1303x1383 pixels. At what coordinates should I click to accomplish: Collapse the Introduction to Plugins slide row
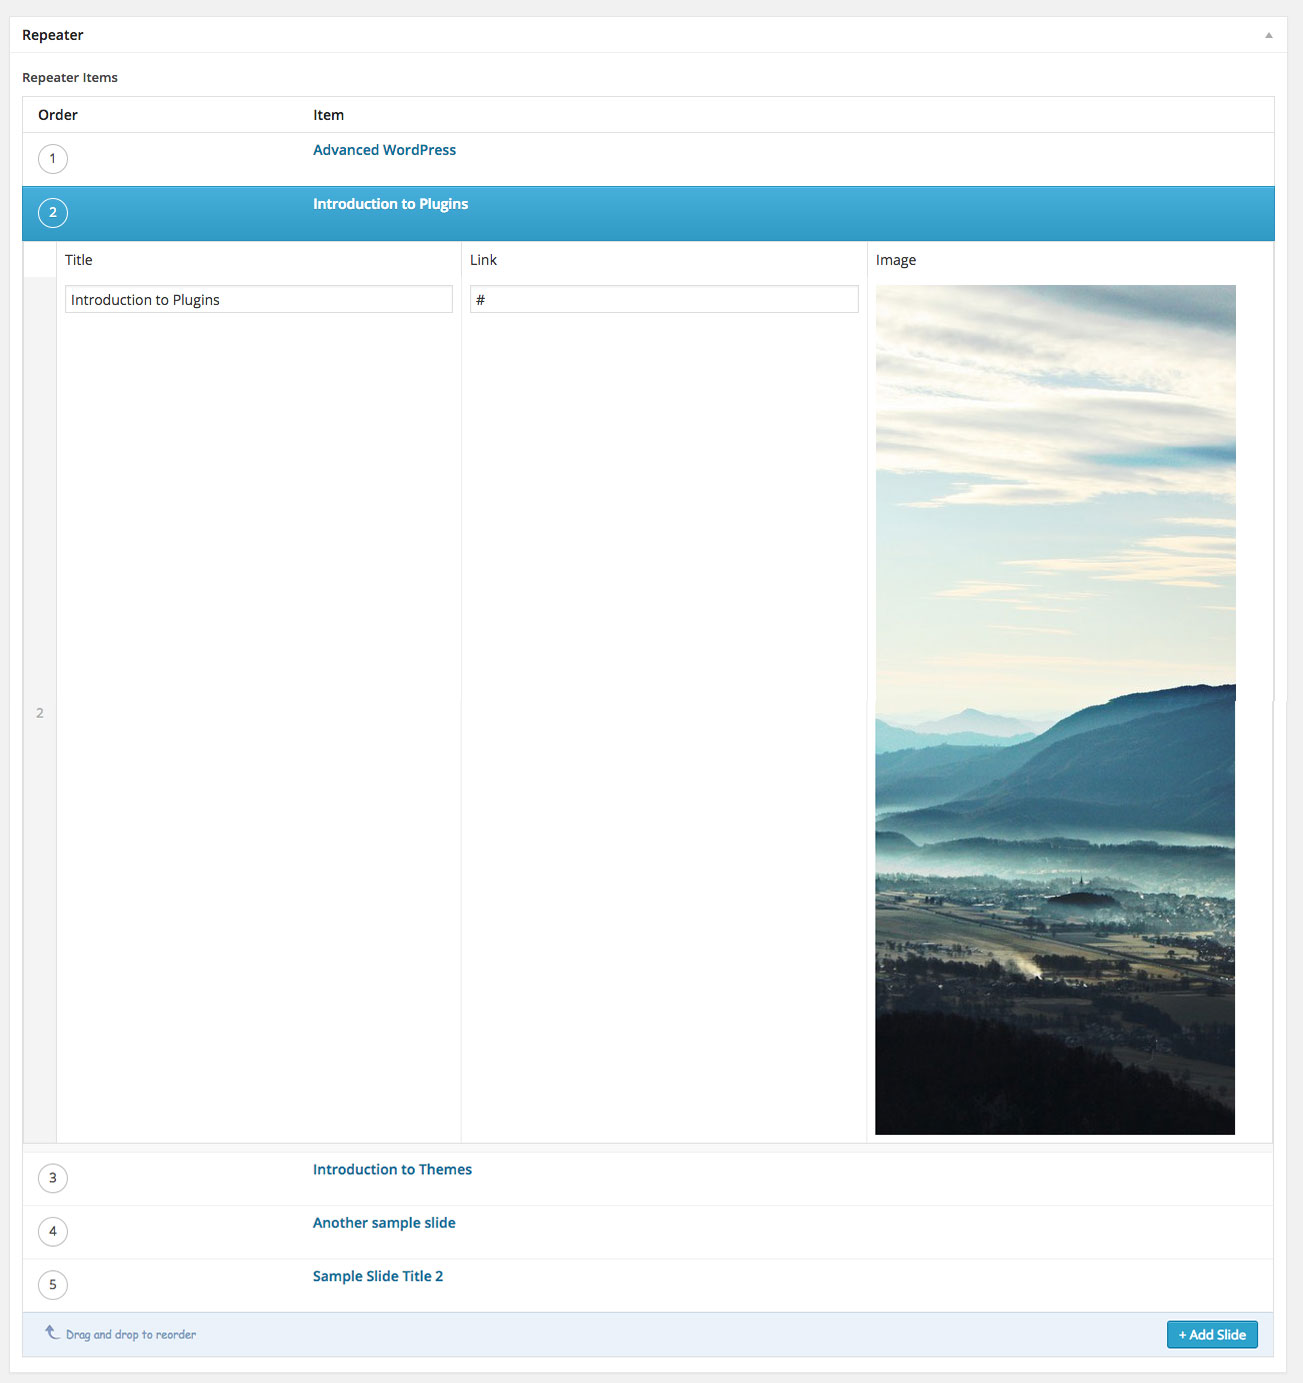(x=390, y=203)
